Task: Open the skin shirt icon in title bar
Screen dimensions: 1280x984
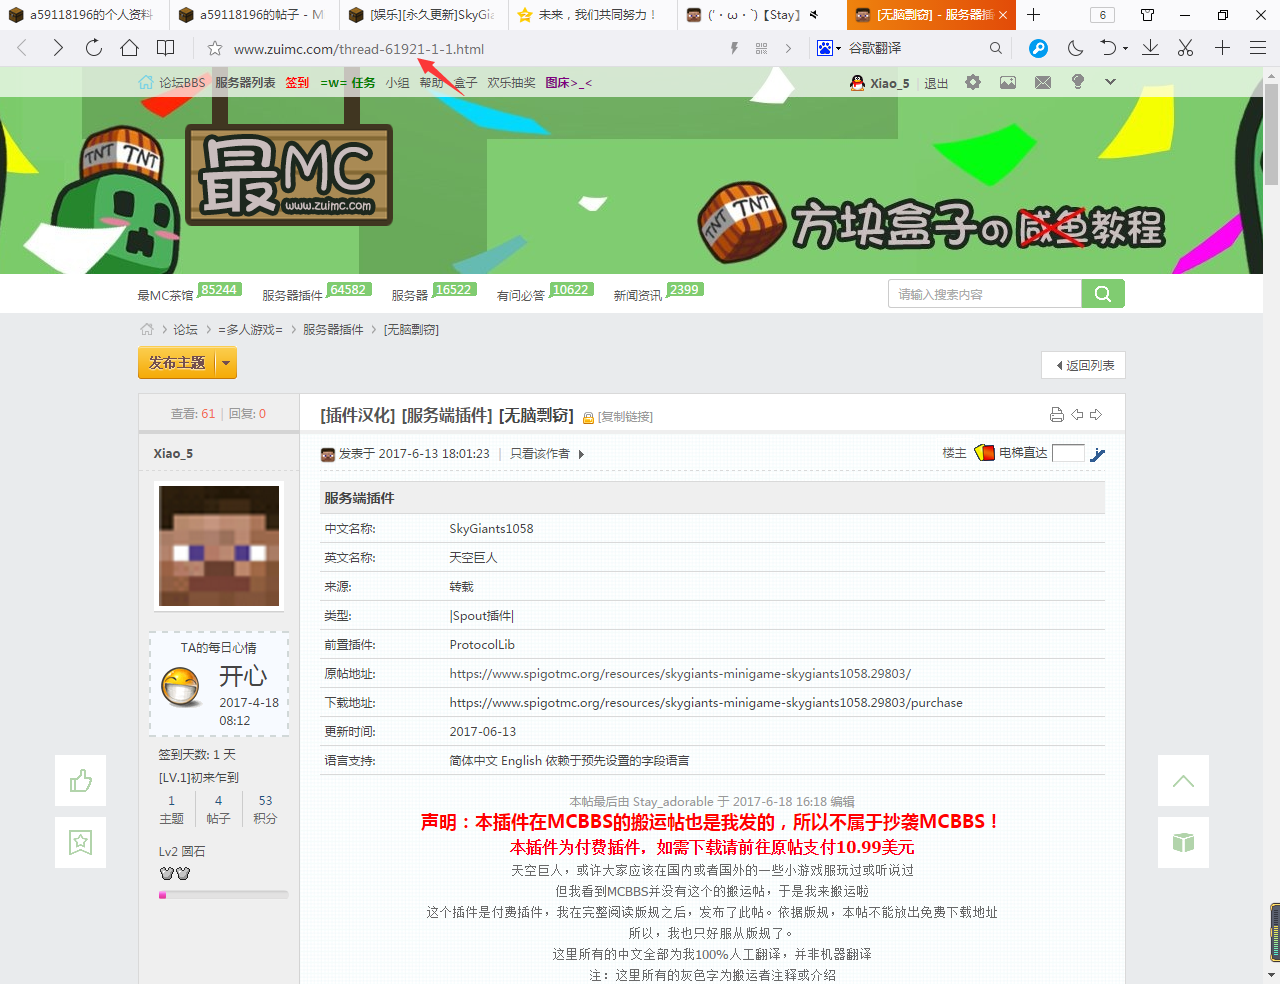Action: [1147, 15]
